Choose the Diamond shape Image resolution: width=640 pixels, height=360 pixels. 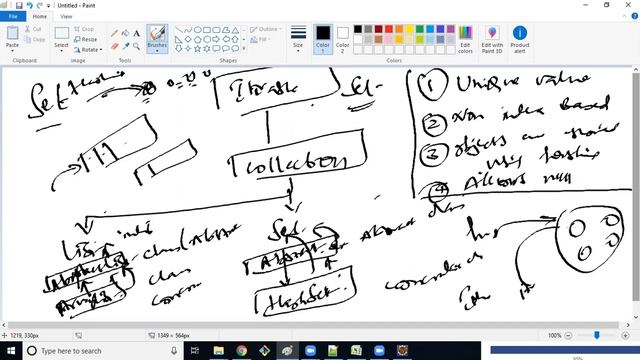[x=188, y=40]
